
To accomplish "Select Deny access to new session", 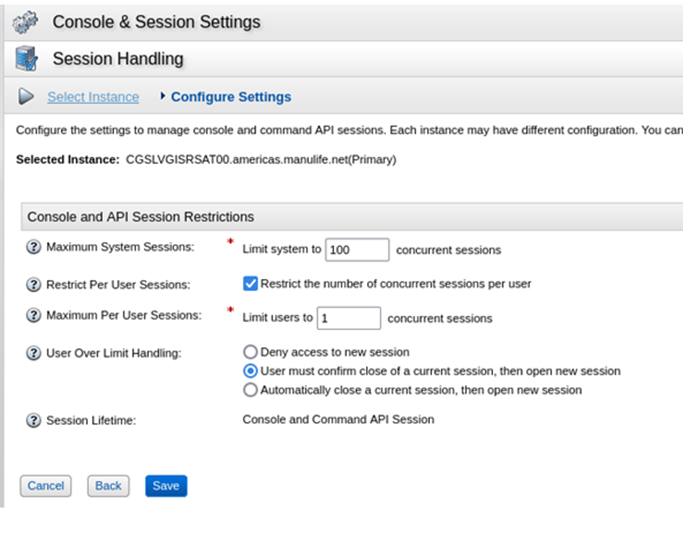I will 251,352.
